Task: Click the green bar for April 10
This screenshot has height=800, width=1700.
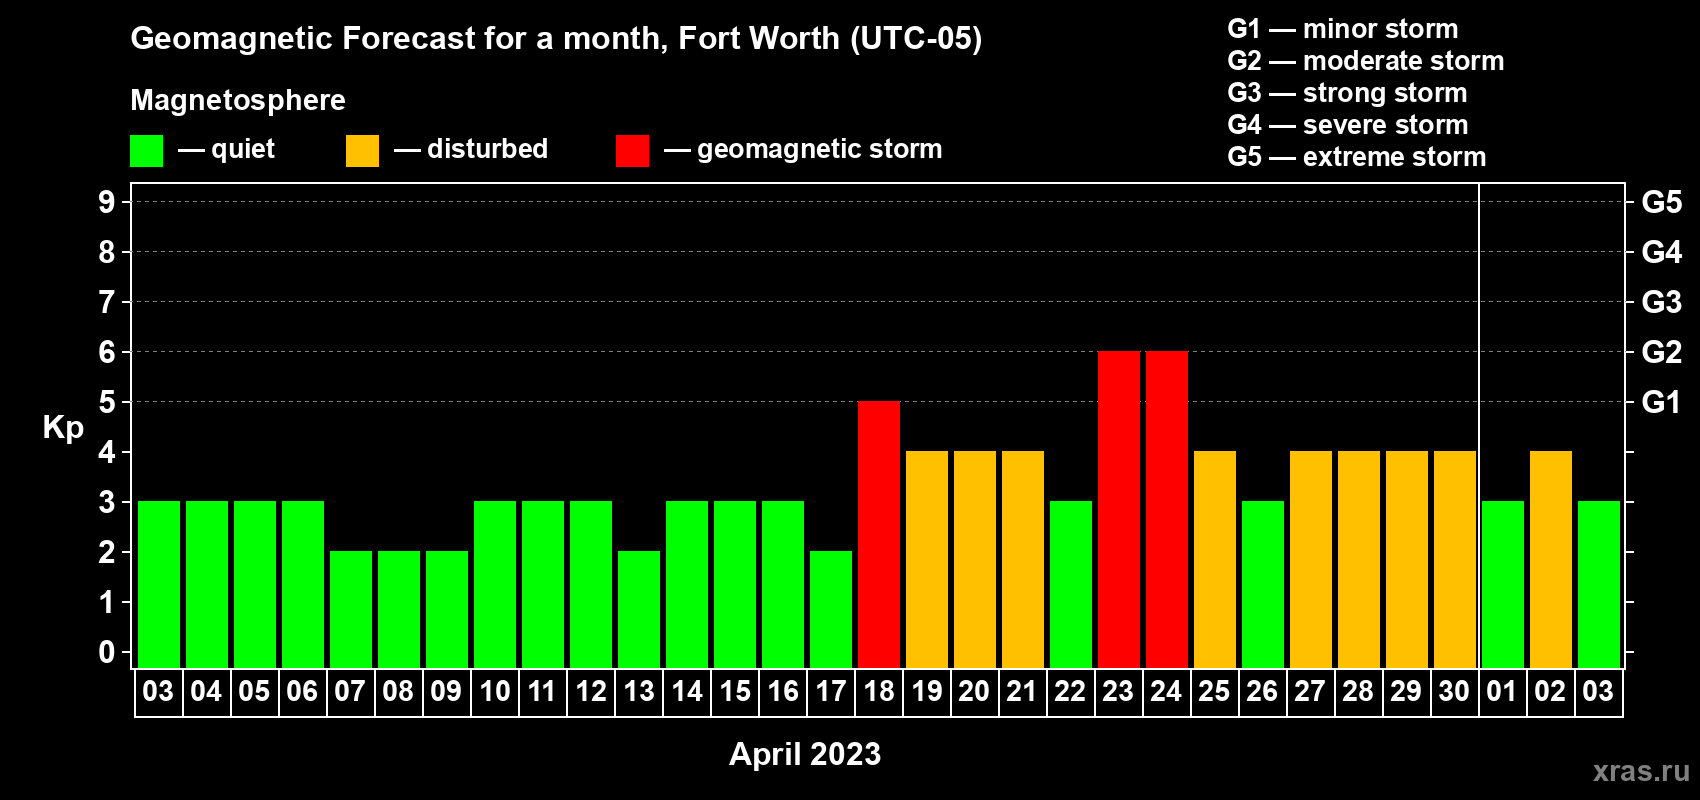Action: [x=495, y=585]
